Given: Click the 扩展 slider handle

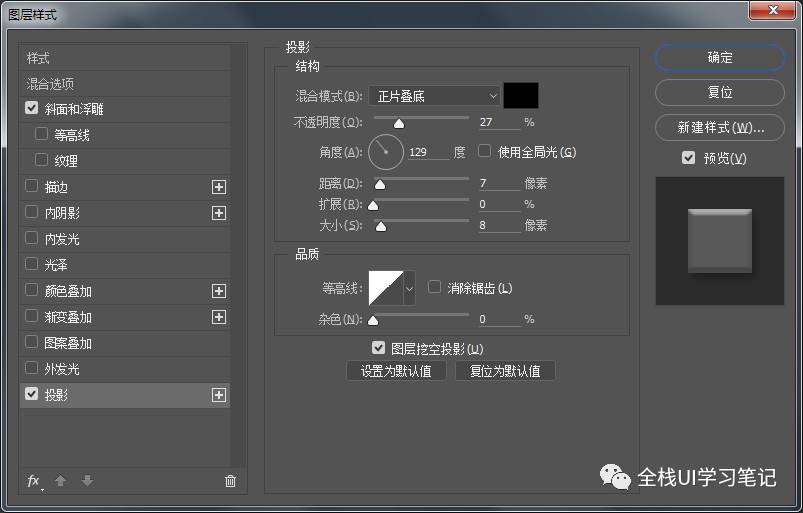Looking at the screenshot, I should [373, 206].
